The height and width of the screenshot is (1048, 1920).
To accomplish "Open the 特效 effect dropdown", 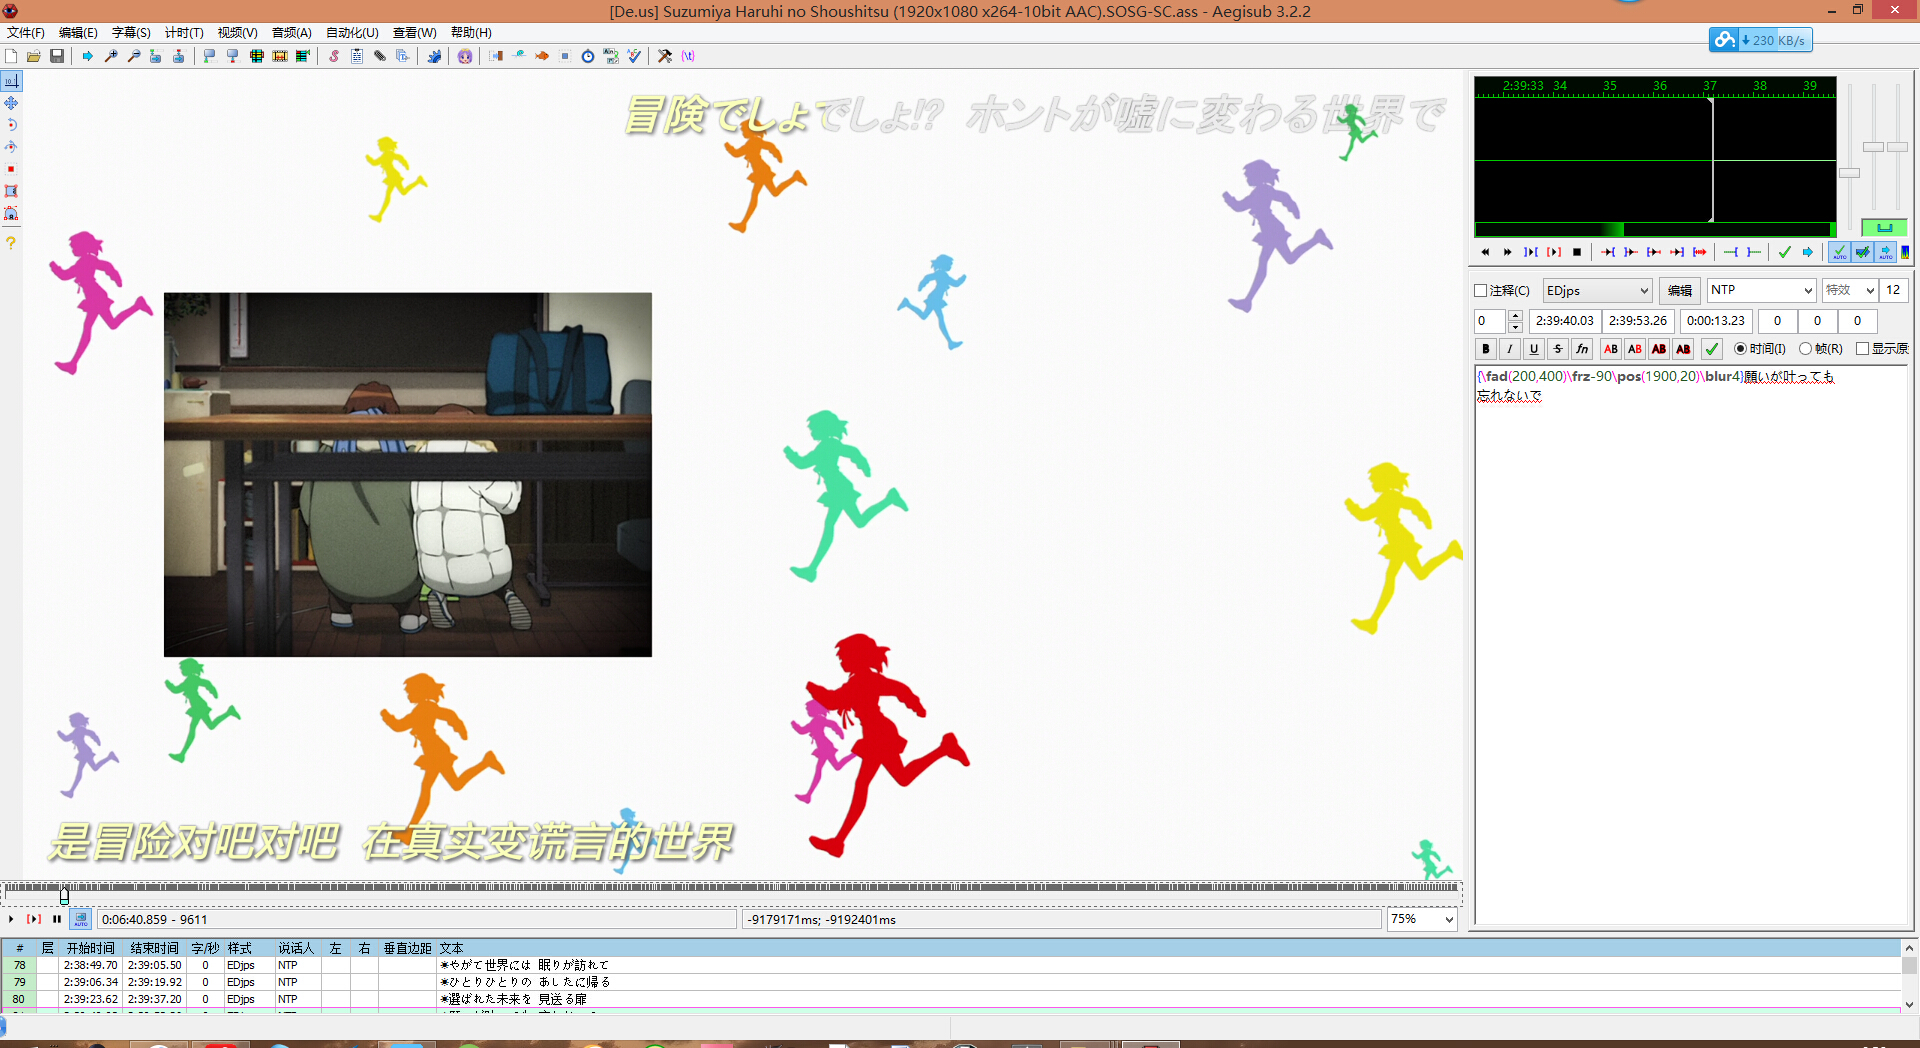I will click(1850, 290).
